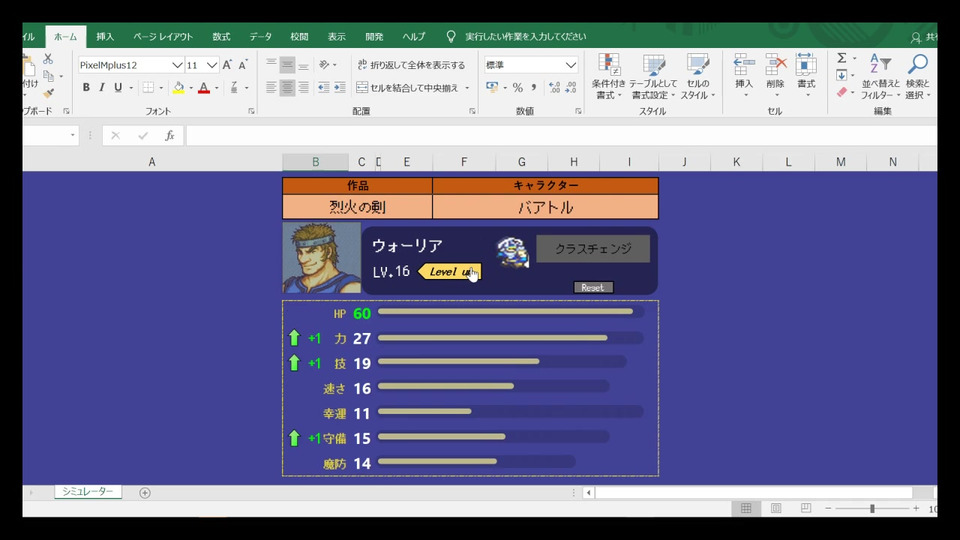Open the font size 11 dropdown
The image size is (960, 540).
[x=212, y=65]
